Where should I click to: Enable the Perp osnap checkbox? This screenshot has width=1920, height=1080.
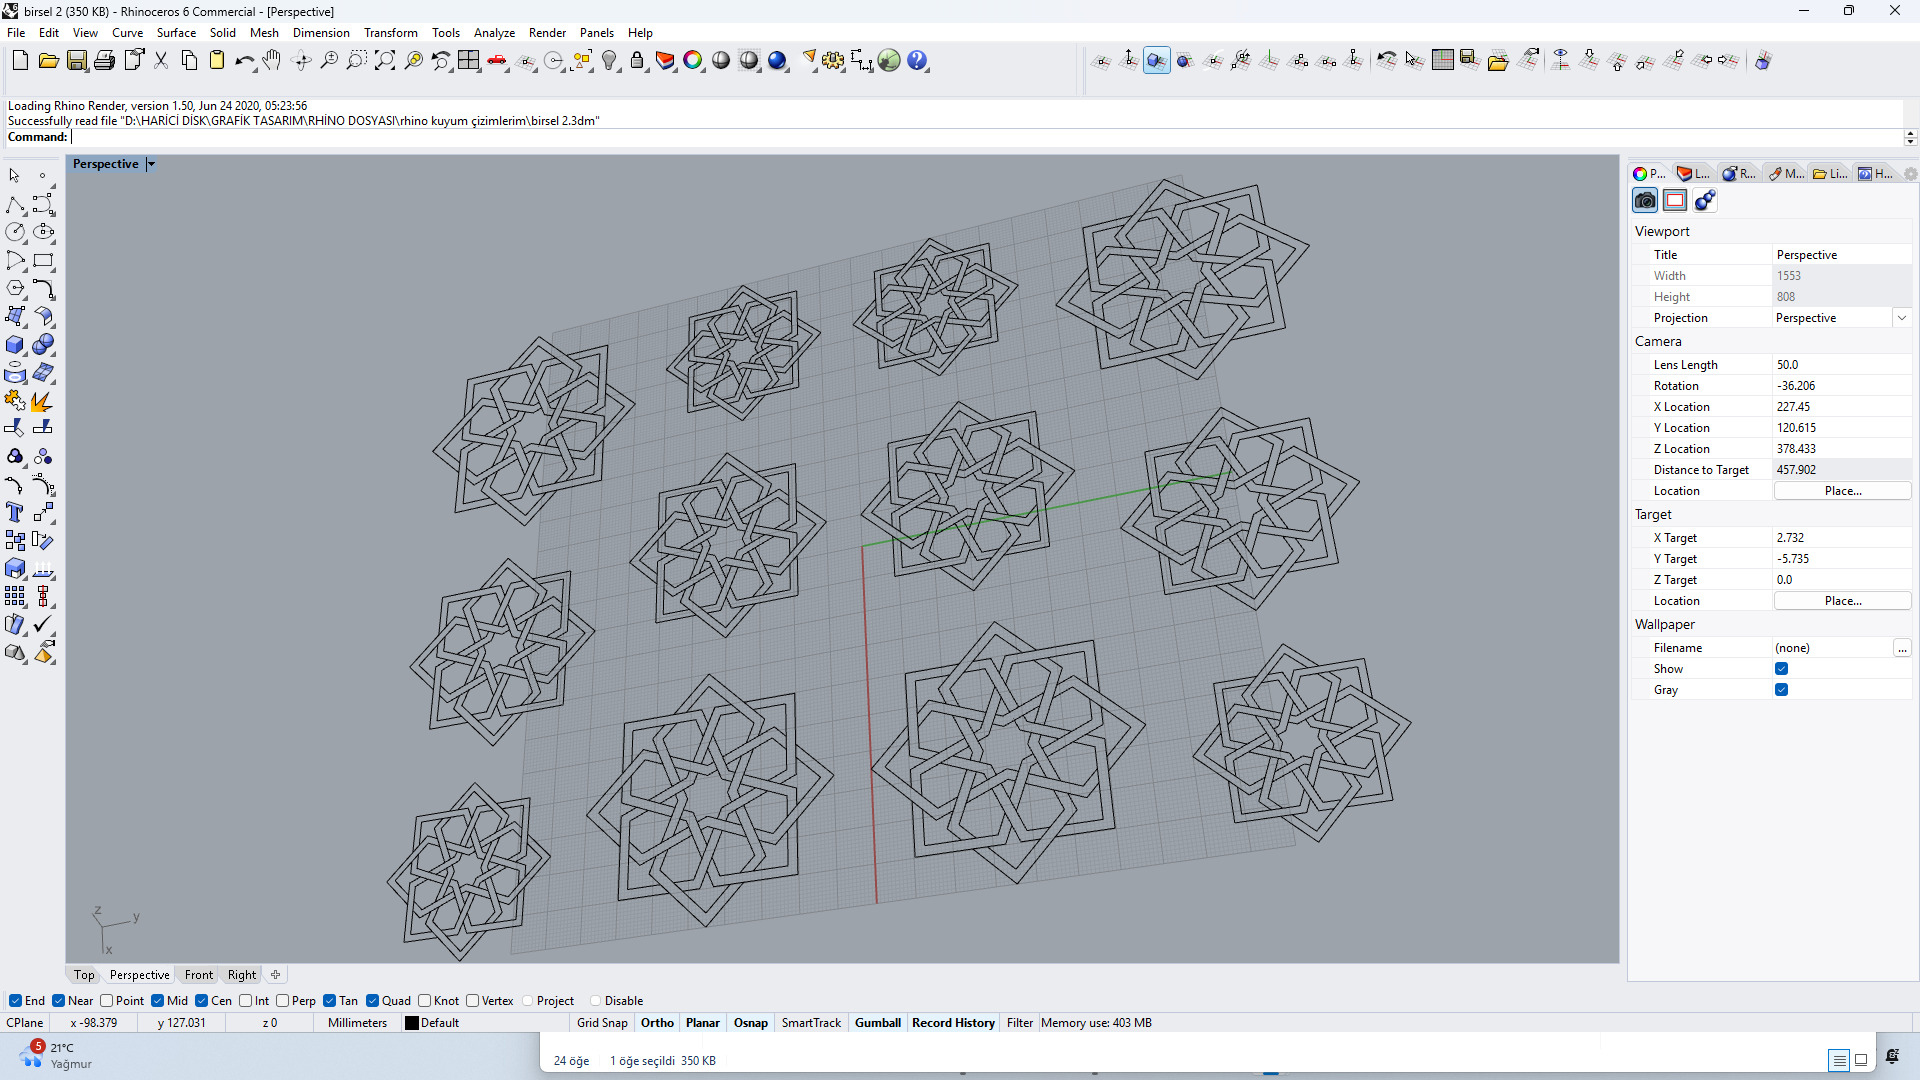pos(283,1001)
